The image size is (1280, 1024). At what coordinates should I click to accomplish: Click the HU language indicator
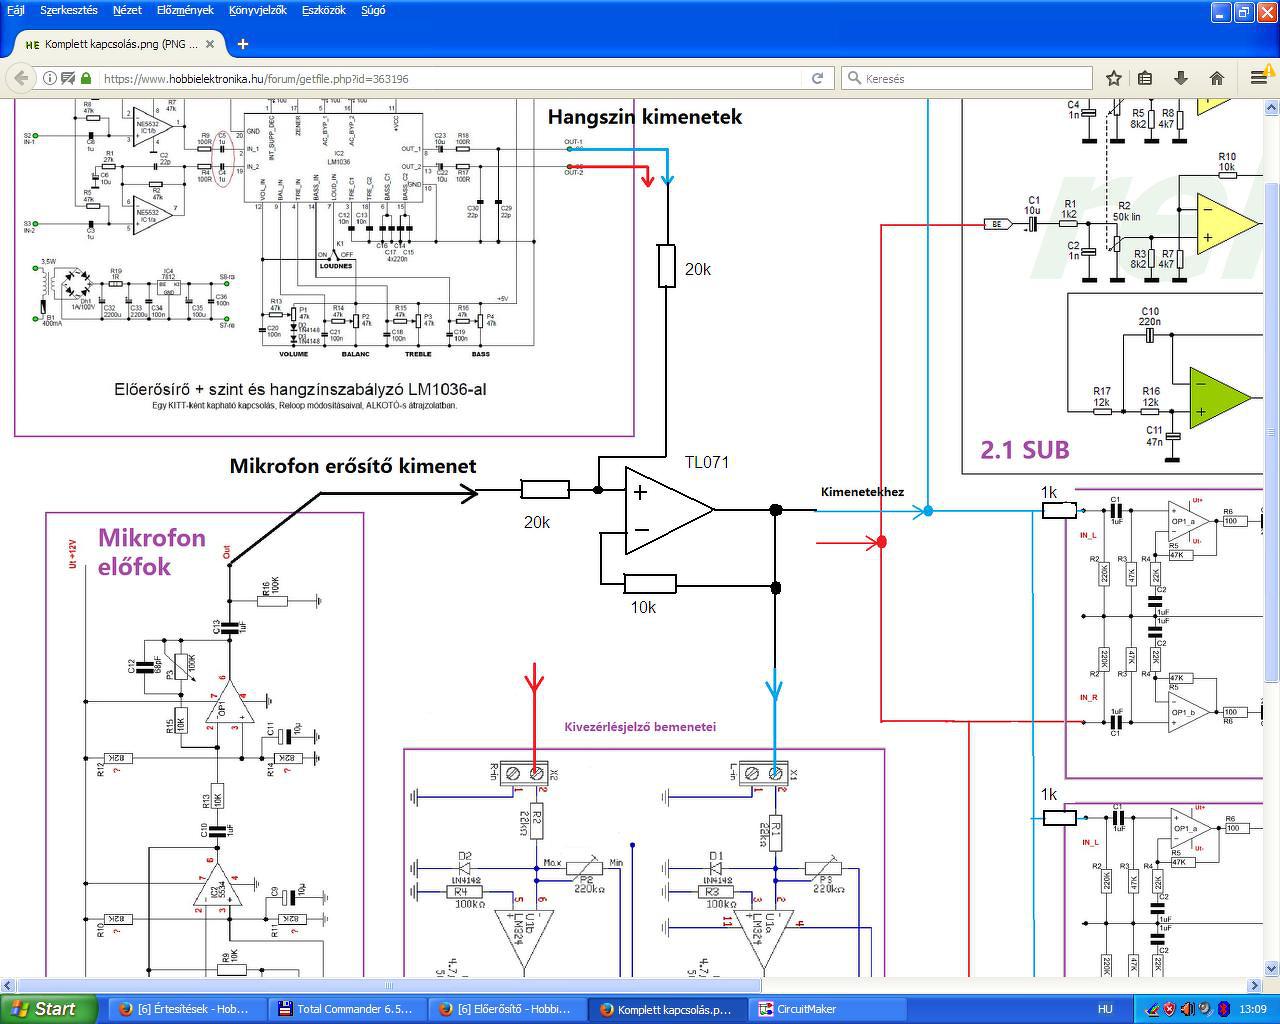pos(1105,1009)
